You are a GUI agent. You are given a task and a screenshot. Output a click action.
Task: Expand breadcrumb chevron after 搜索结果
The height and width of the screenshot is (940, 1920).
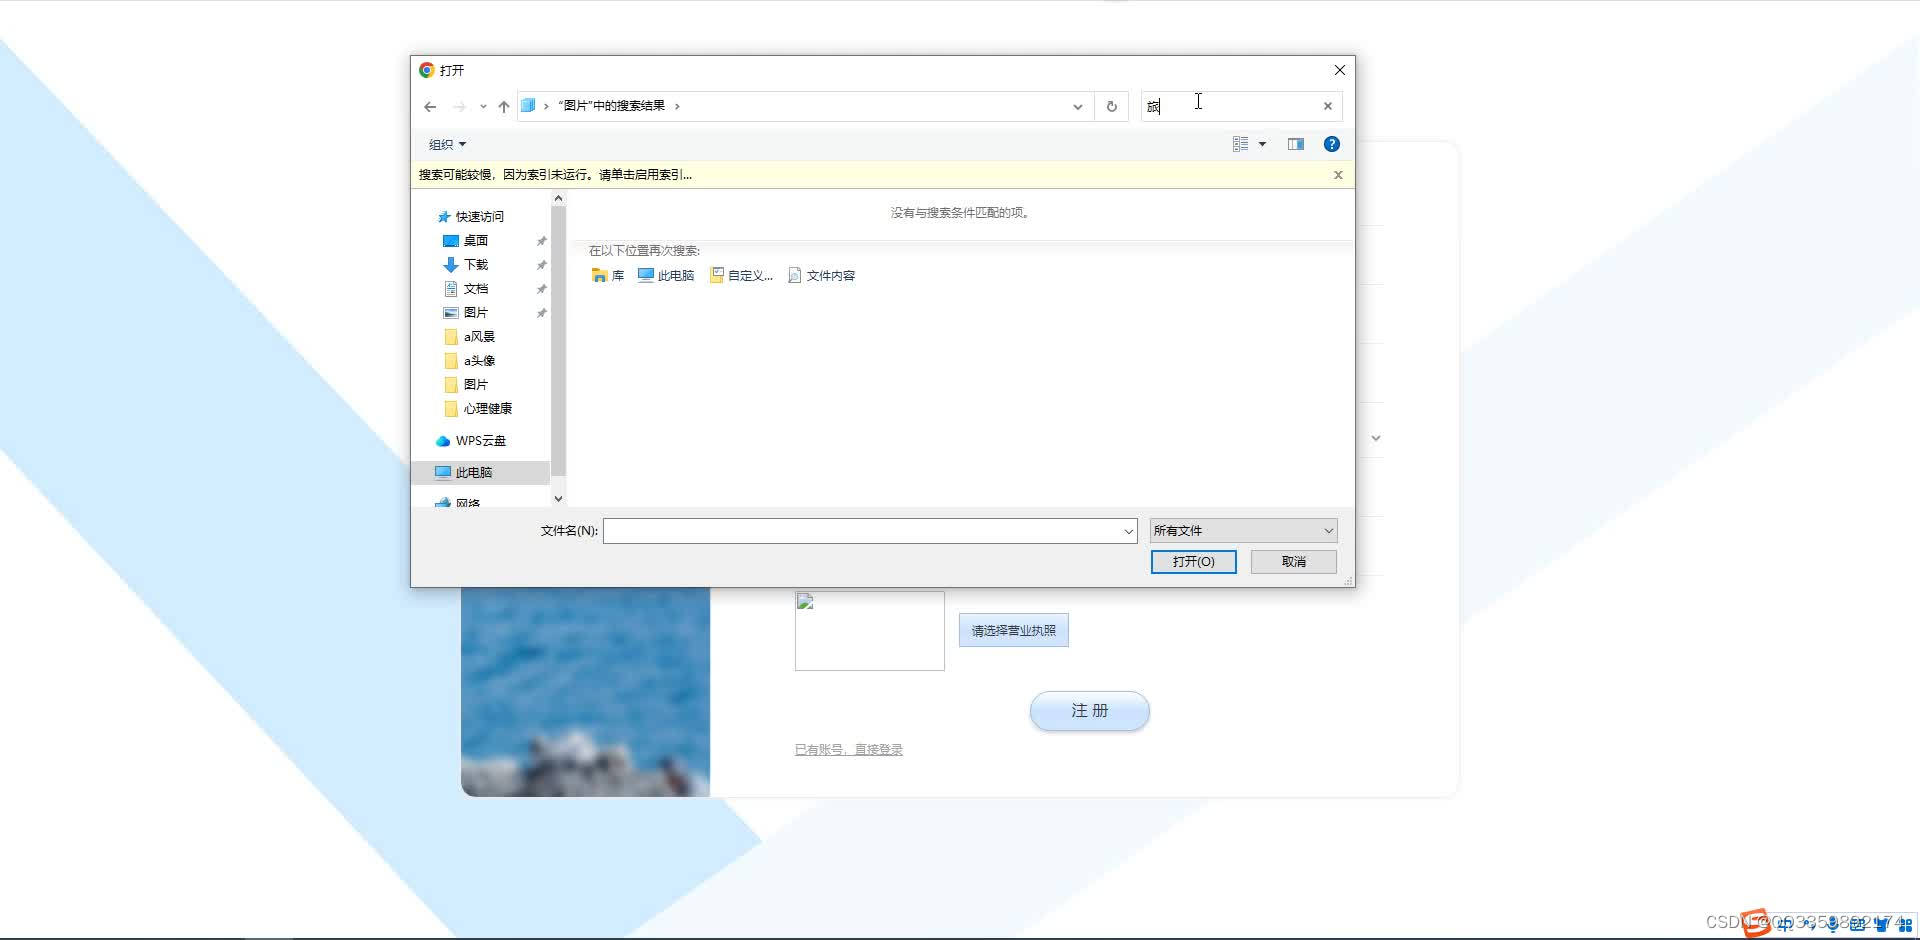click(x=677, y=106)
